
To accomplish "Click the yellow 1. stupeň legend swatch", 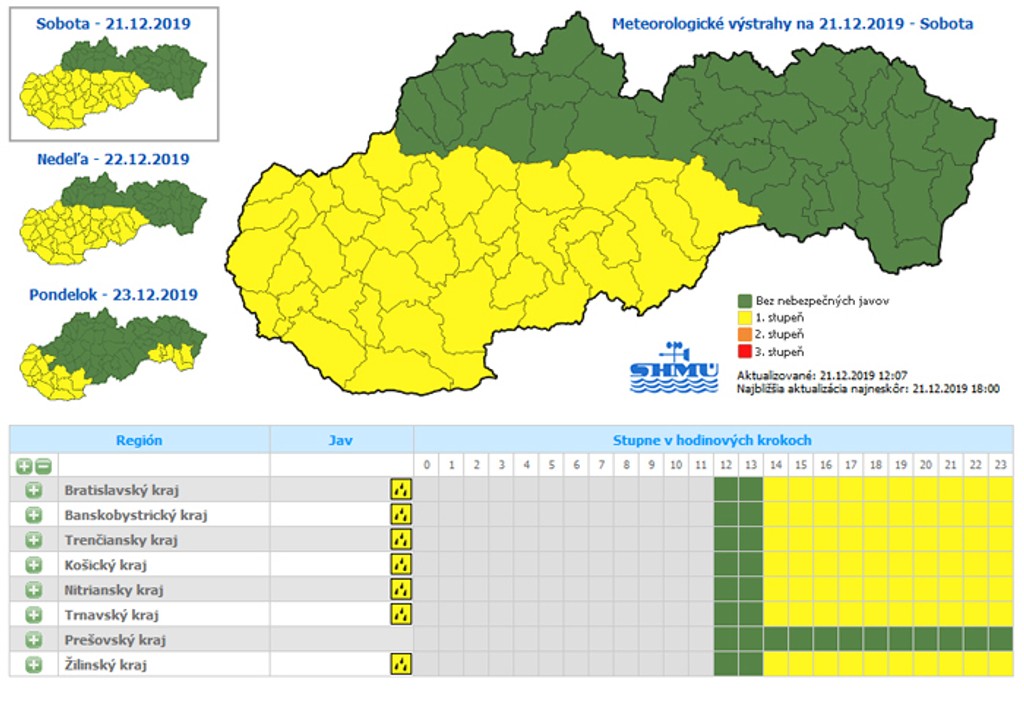I will [x=744, y=318].
